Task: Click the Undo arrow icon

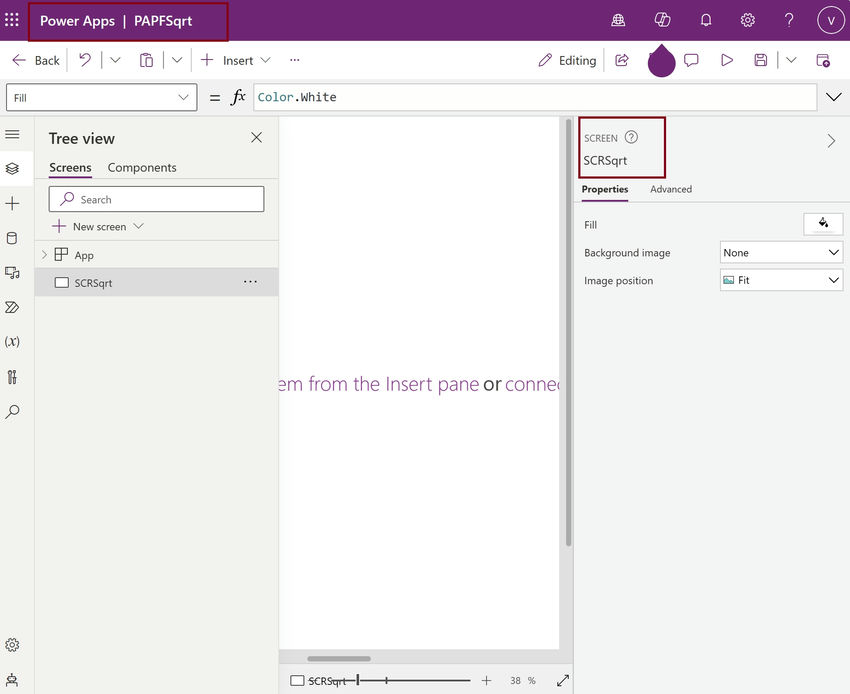Action: tap(85, 60)
